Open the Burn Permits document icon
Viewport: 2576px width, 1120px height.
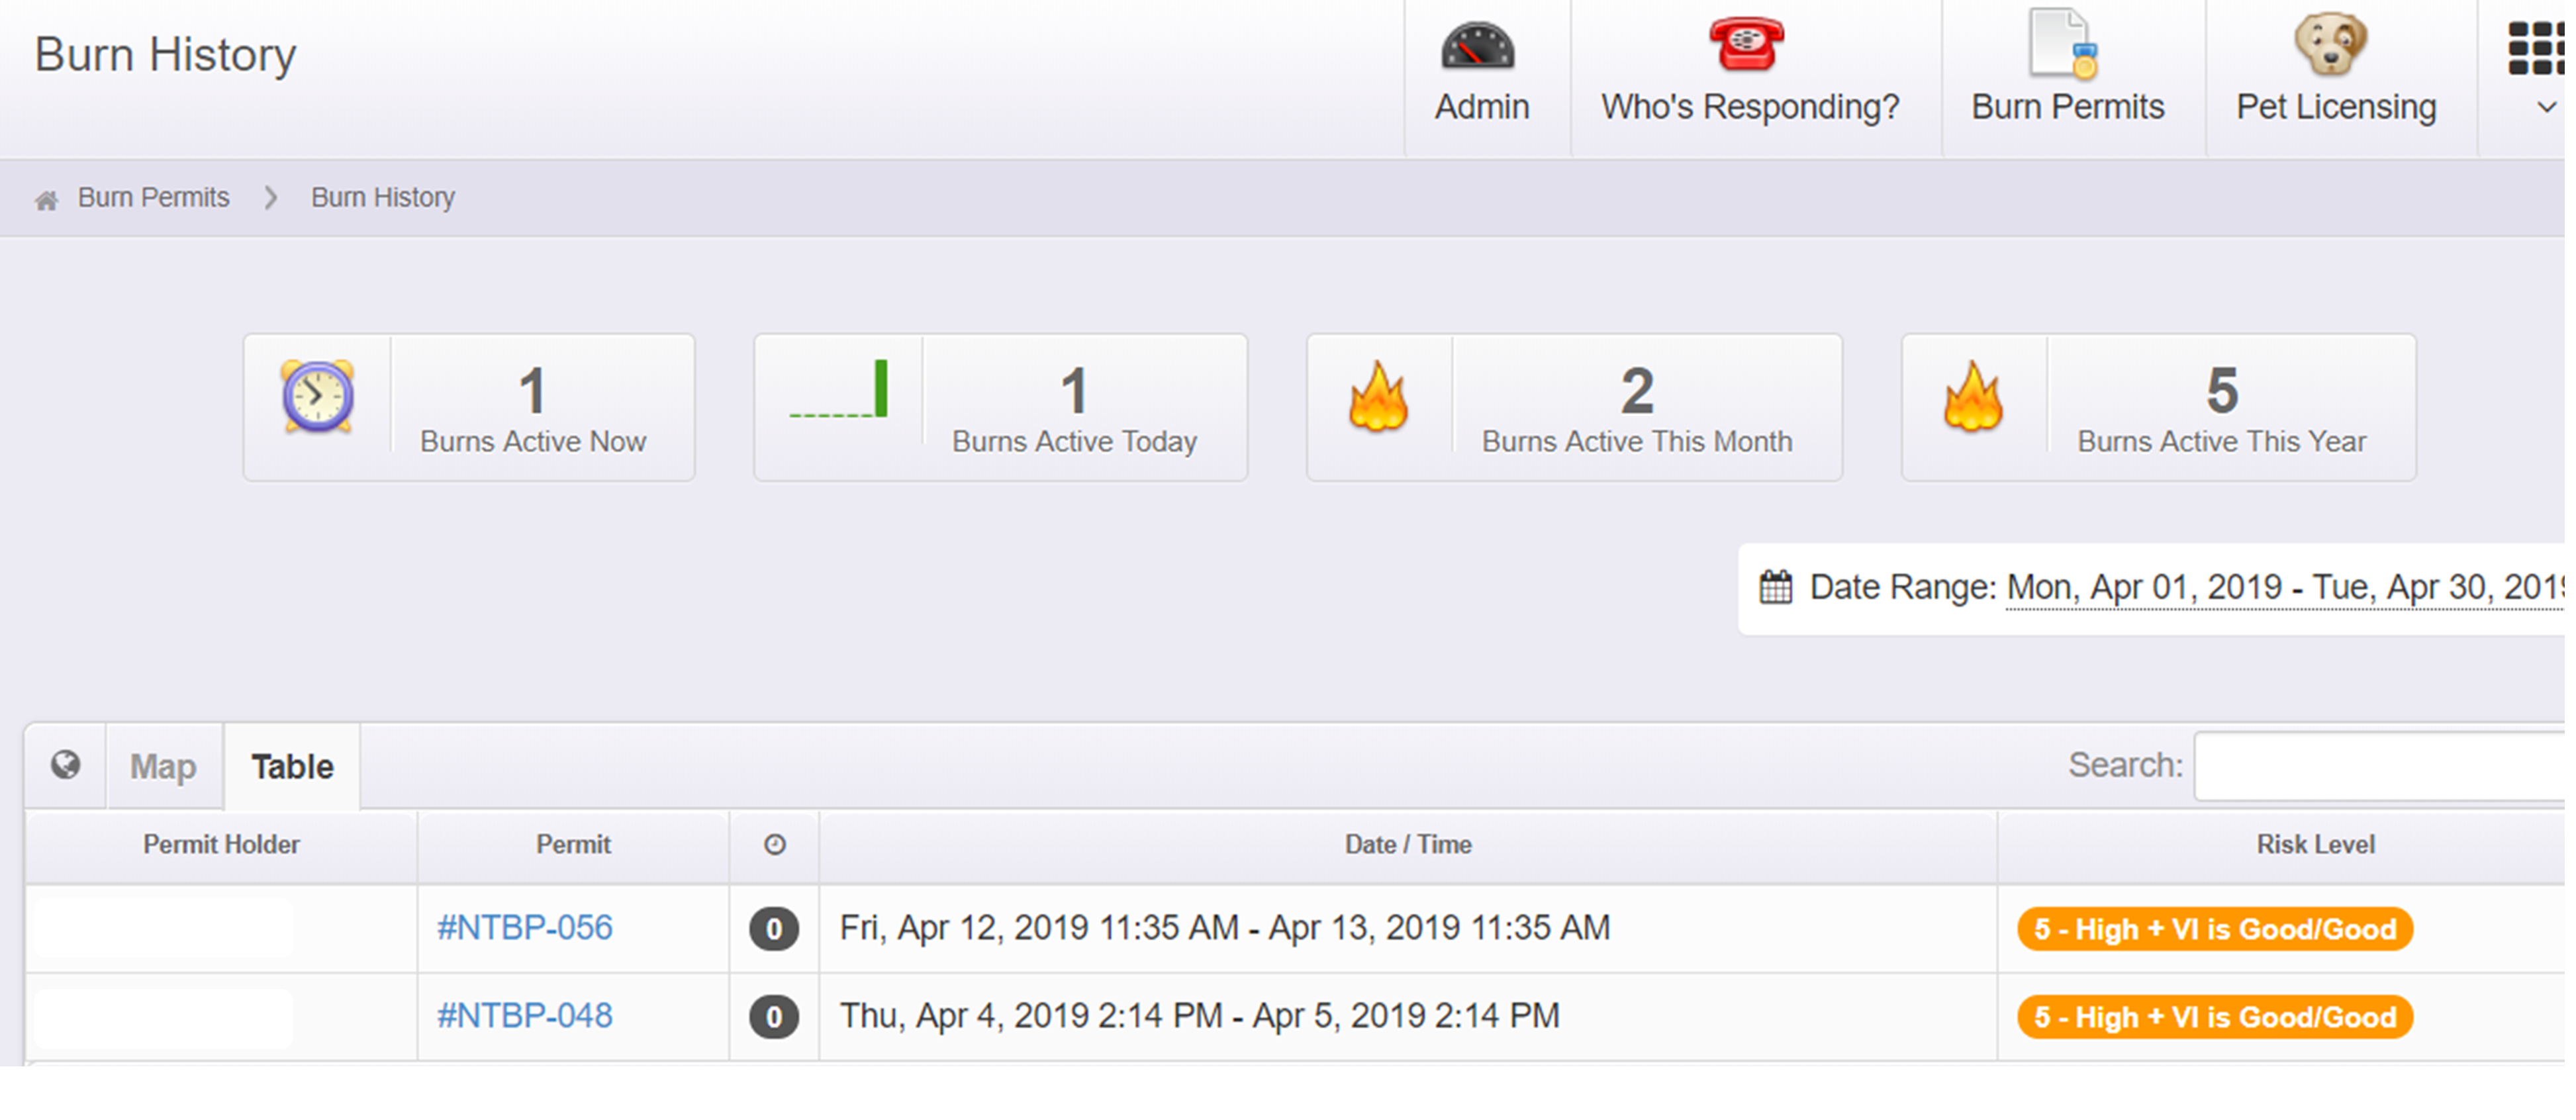point(2062,45)
